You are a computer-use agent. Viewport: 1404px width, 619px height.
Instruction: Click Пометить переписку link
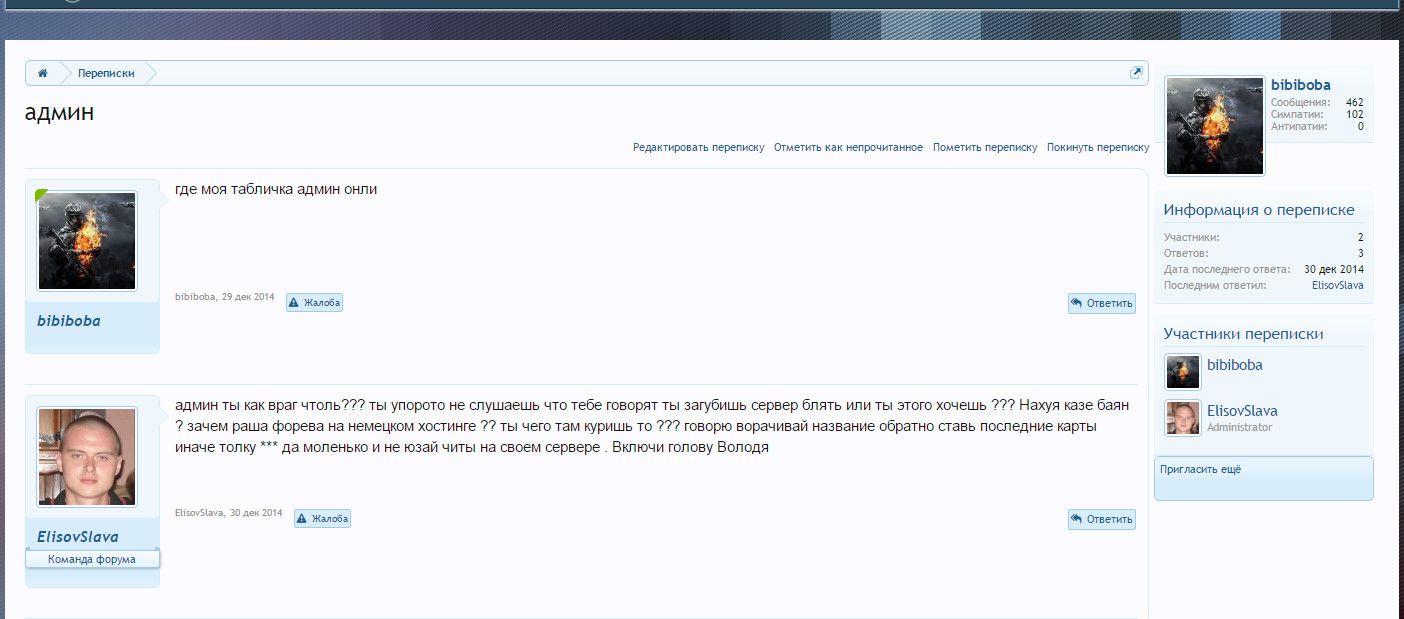point(985,147)
